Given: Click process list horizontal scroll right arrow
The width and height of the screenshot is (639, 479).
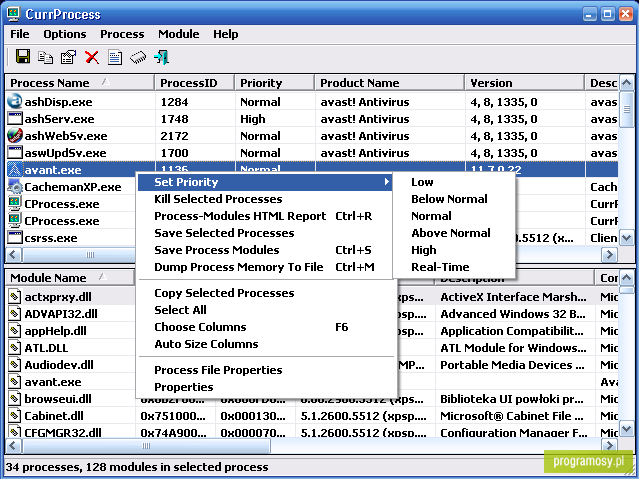Looking at the screenshot, I should pos(610,255).
